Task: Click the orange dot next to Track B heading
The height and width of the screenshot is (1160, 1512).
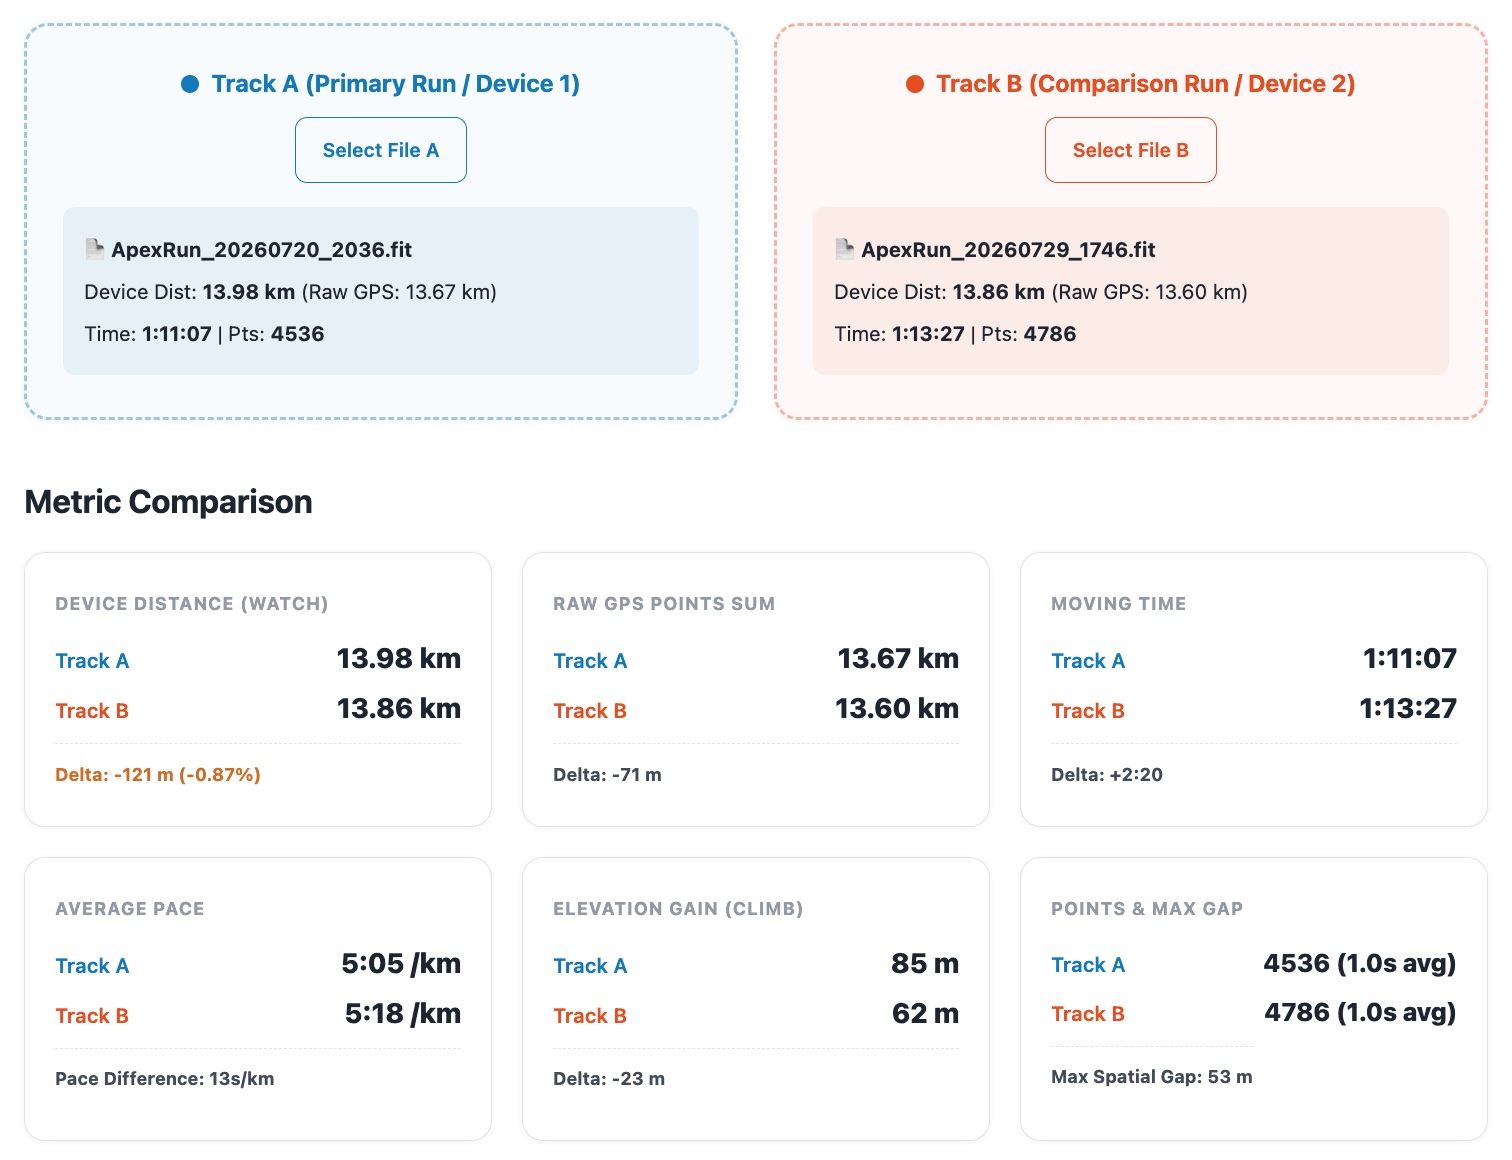Action: [914, 84]
